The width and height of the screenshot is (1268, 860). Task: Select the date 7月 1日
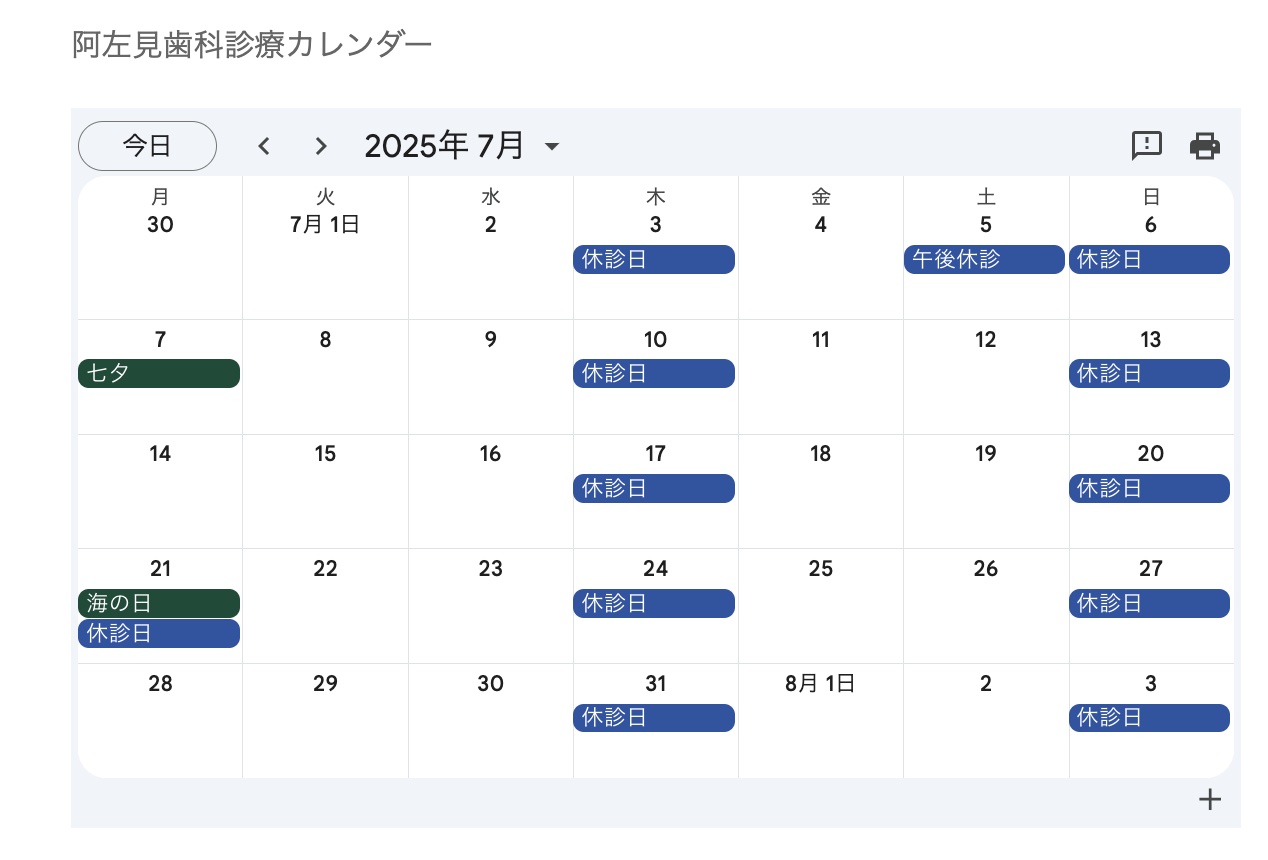[x=325, y=225]
